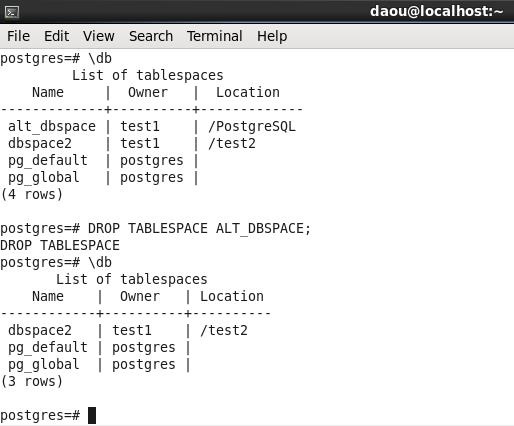This screenshot has height=426, width=514.
Task: Click the /PostgreSQL location value
Action: click(252, 127)
